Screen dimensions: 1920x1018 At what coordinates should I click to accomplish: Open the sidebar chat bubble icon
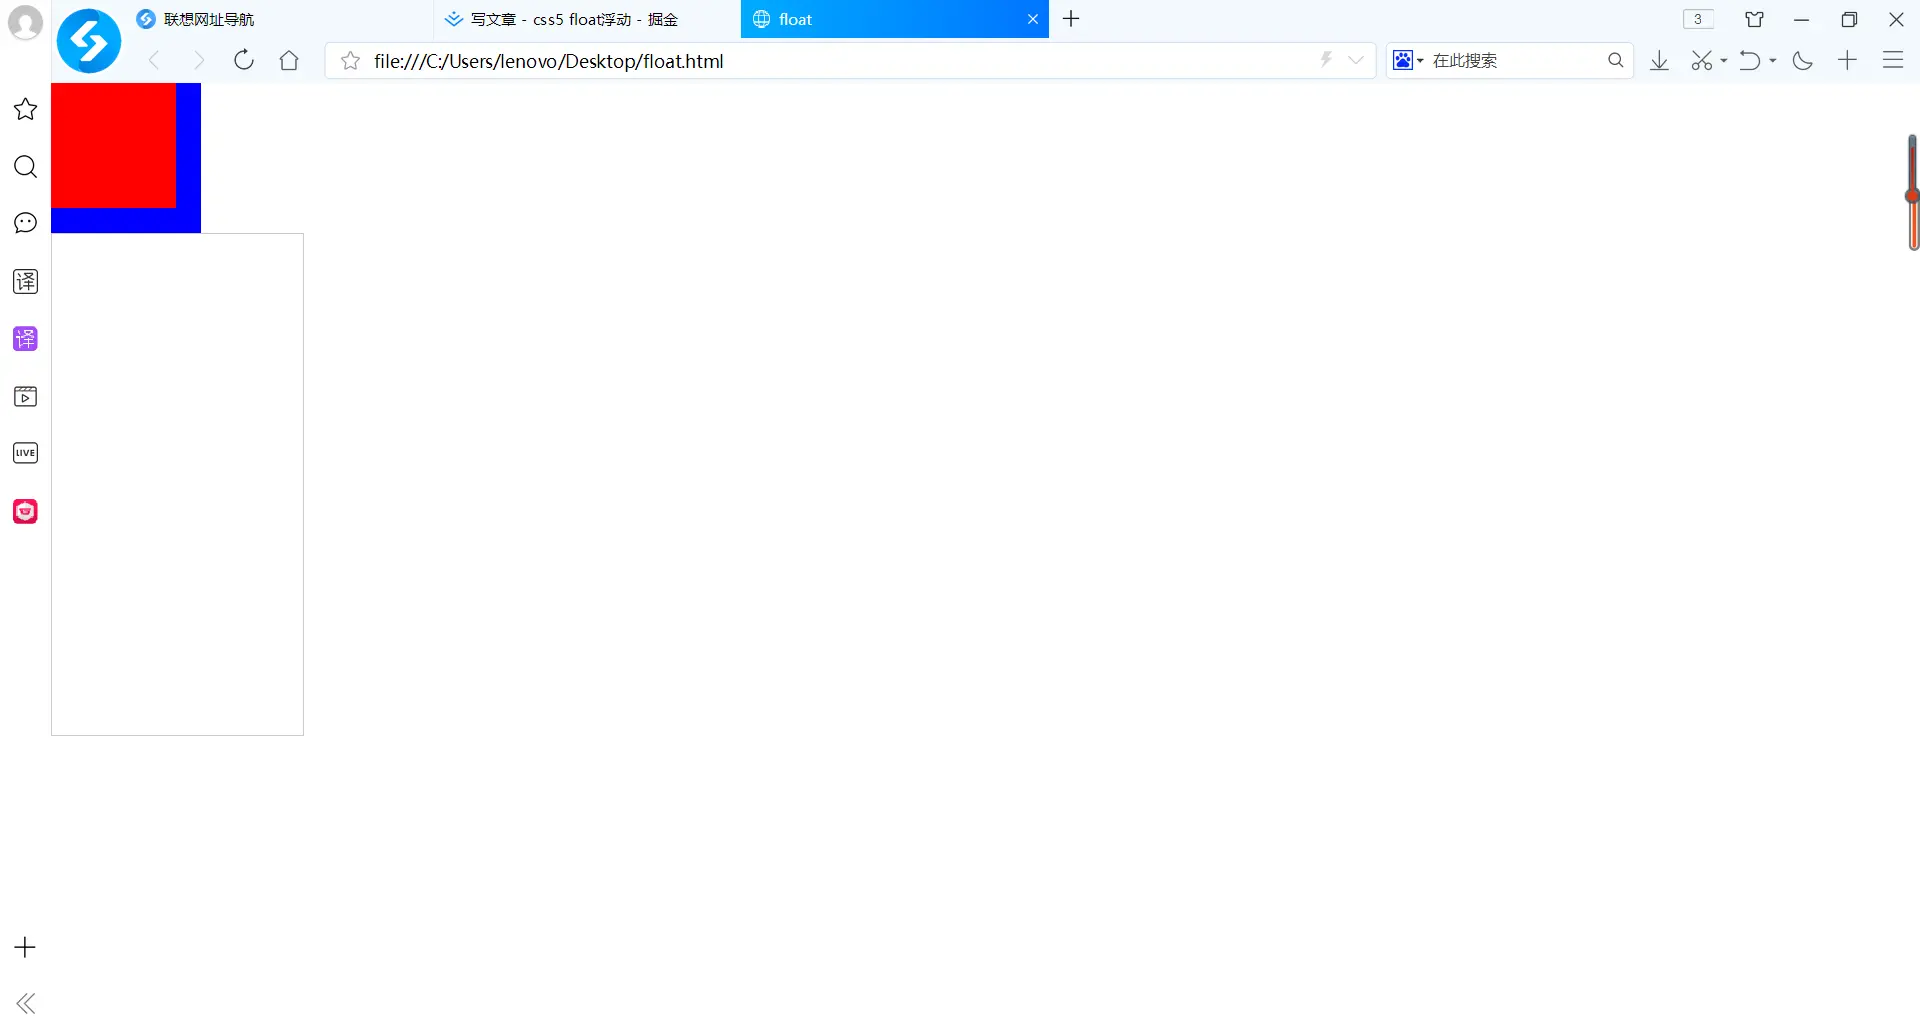point(25,223)
